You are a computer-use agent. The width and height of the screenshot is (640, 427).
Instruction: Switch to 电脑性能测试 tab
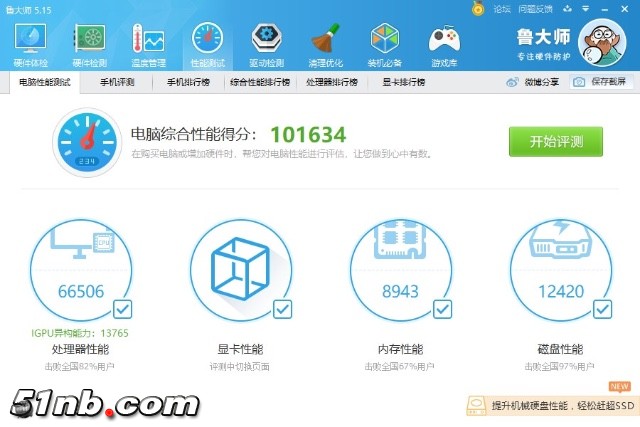pos(45,82)
